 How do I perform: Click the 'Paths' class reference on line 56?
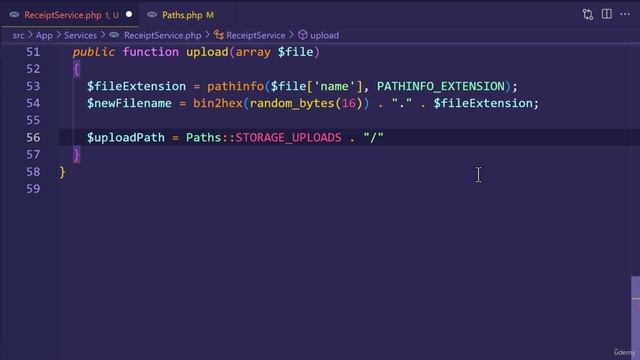(204, 138)
